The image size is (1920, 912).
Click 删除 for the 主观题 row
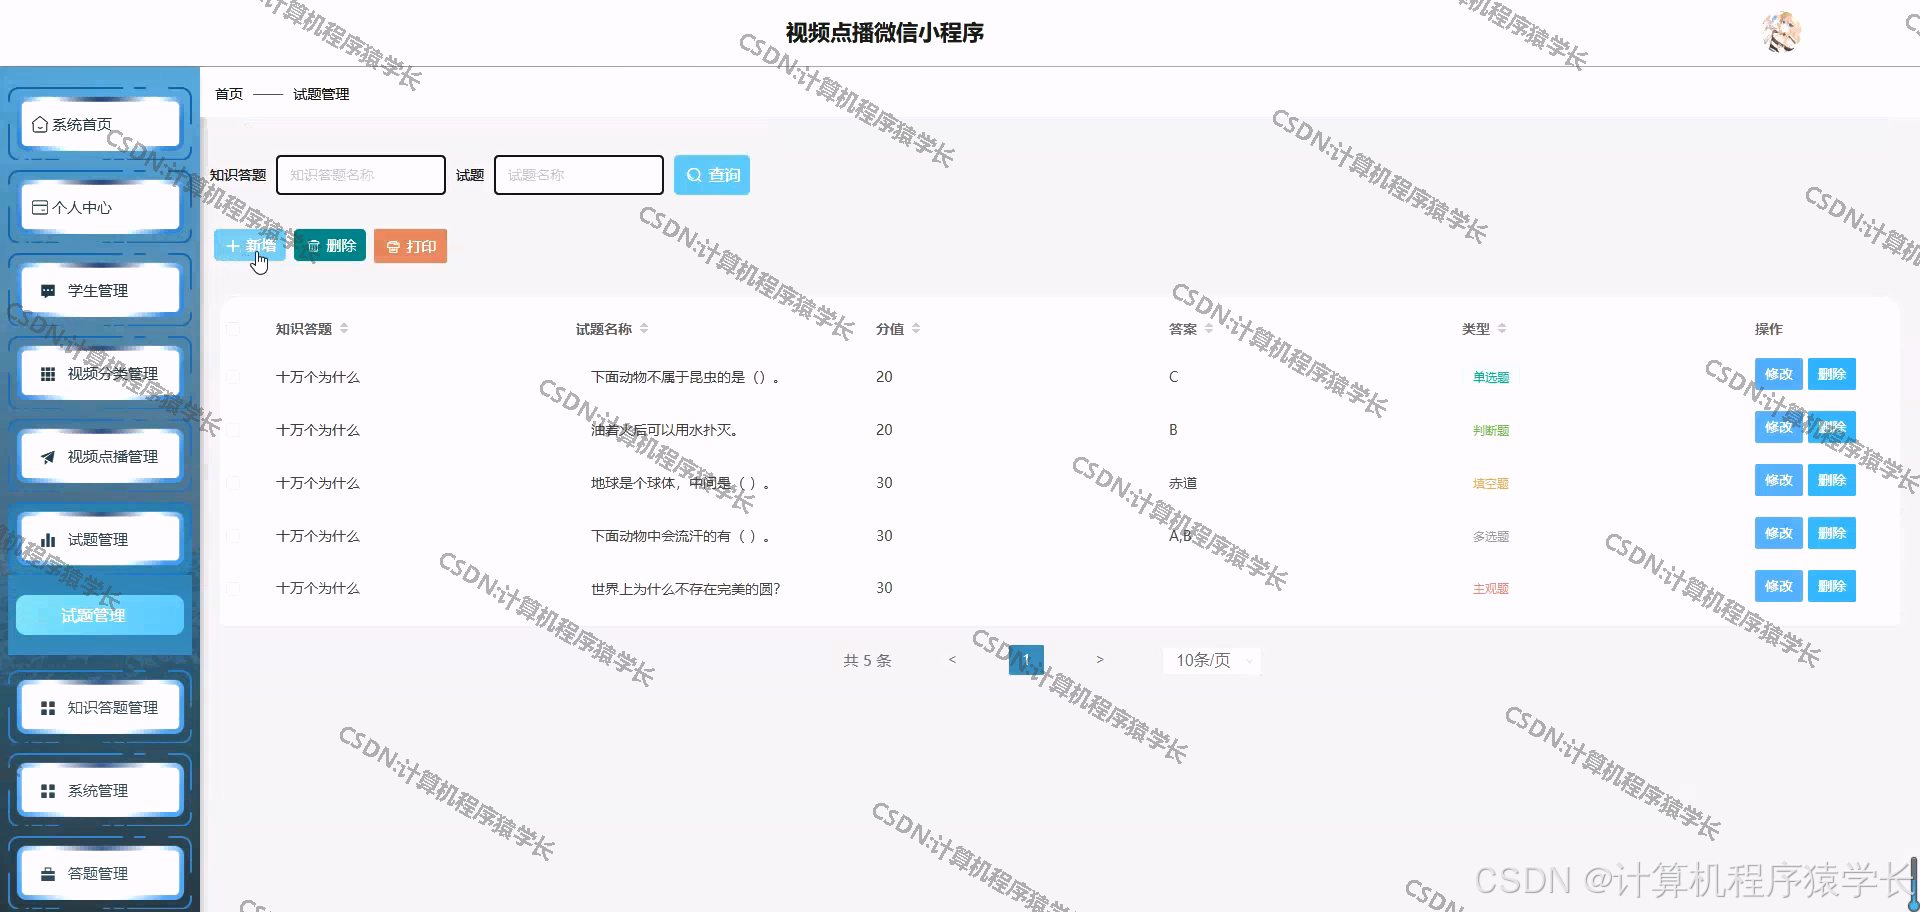pyautogui.click(x=1832, y=586)
